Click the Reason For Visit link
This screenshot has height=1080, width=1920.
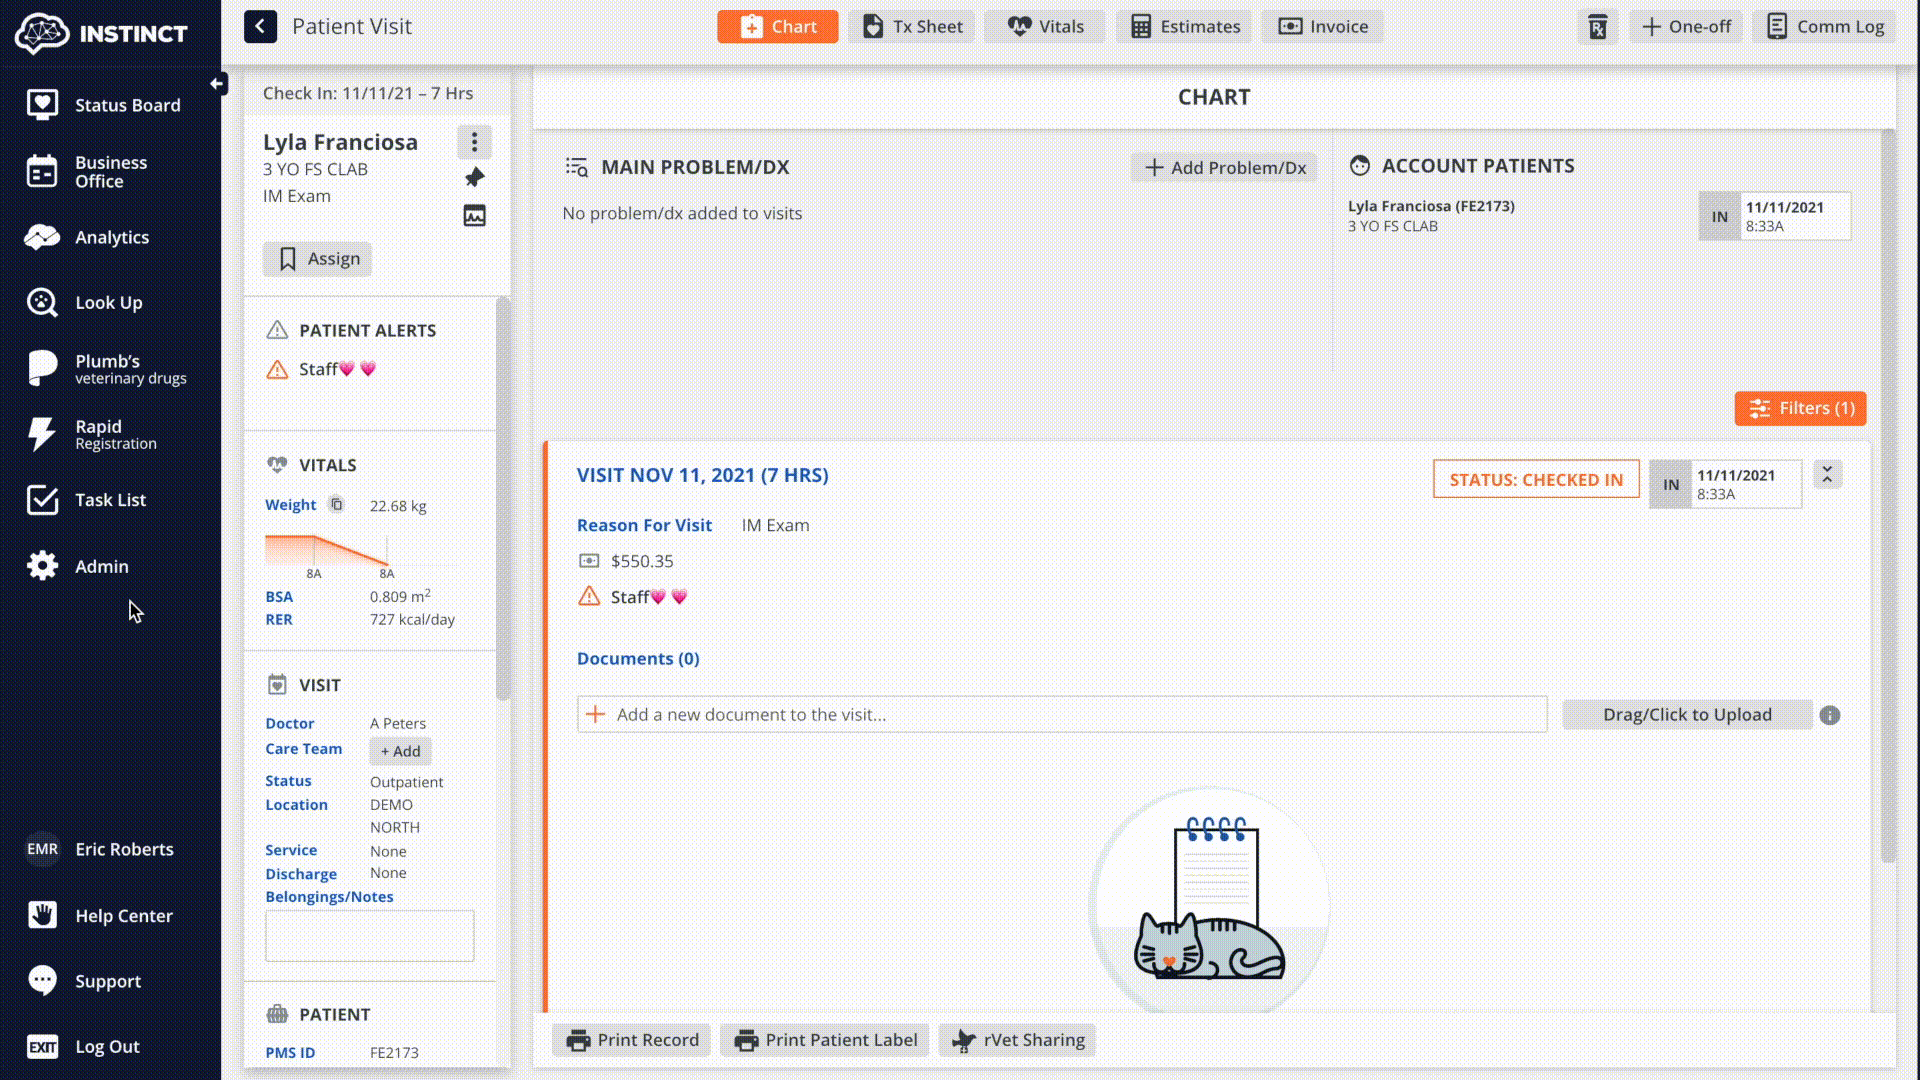(x=644, y=525)
